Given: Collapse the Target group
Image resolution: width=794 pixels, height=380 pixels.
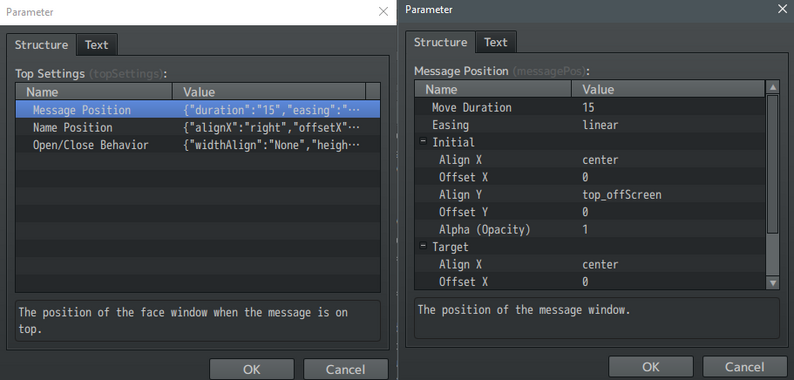Looking at the screenshot, I should click(x=423, y=247).
